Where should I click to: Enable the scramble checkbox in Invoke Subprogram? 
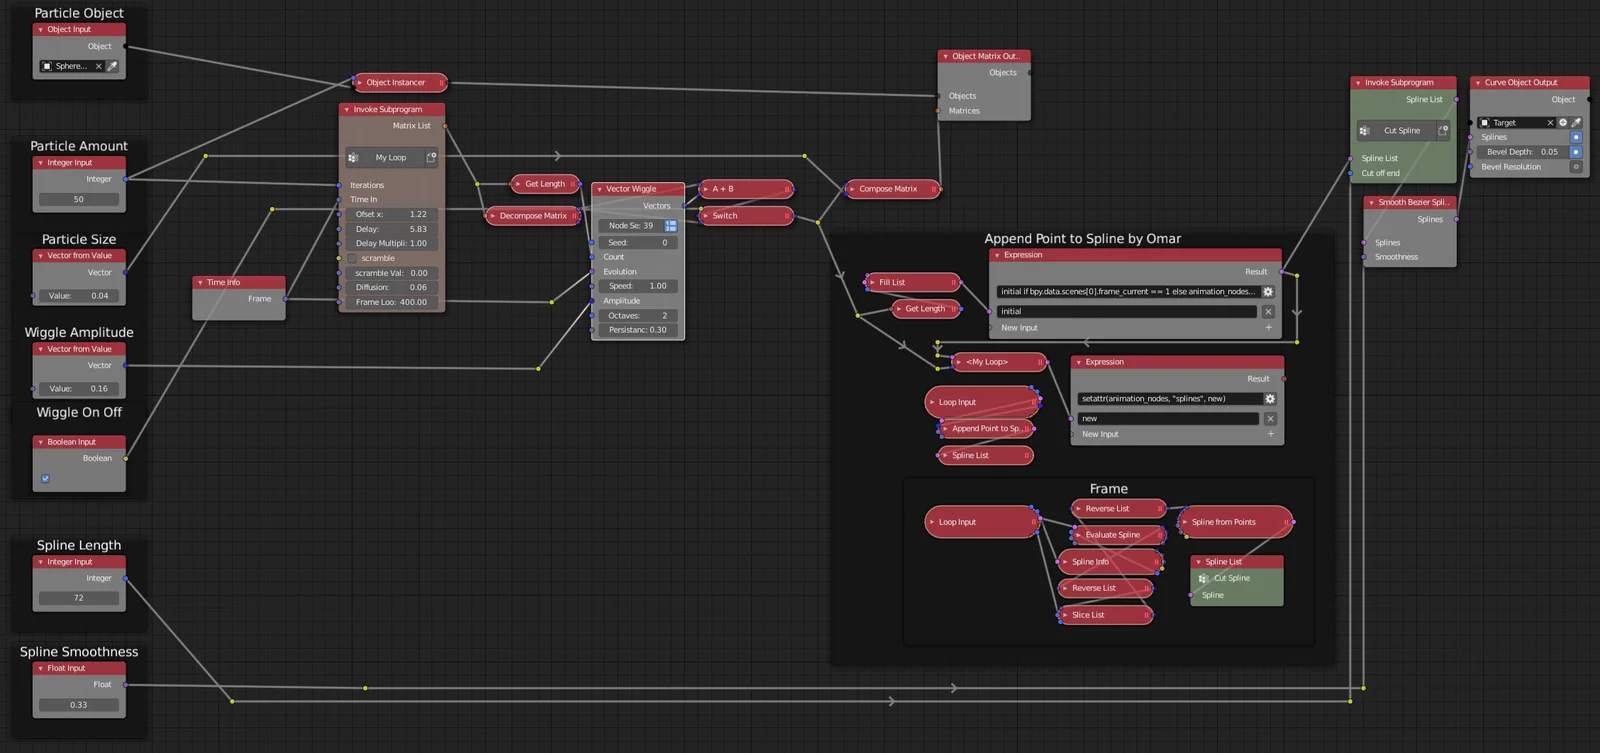pyautogui.click(x=352, y=258)
